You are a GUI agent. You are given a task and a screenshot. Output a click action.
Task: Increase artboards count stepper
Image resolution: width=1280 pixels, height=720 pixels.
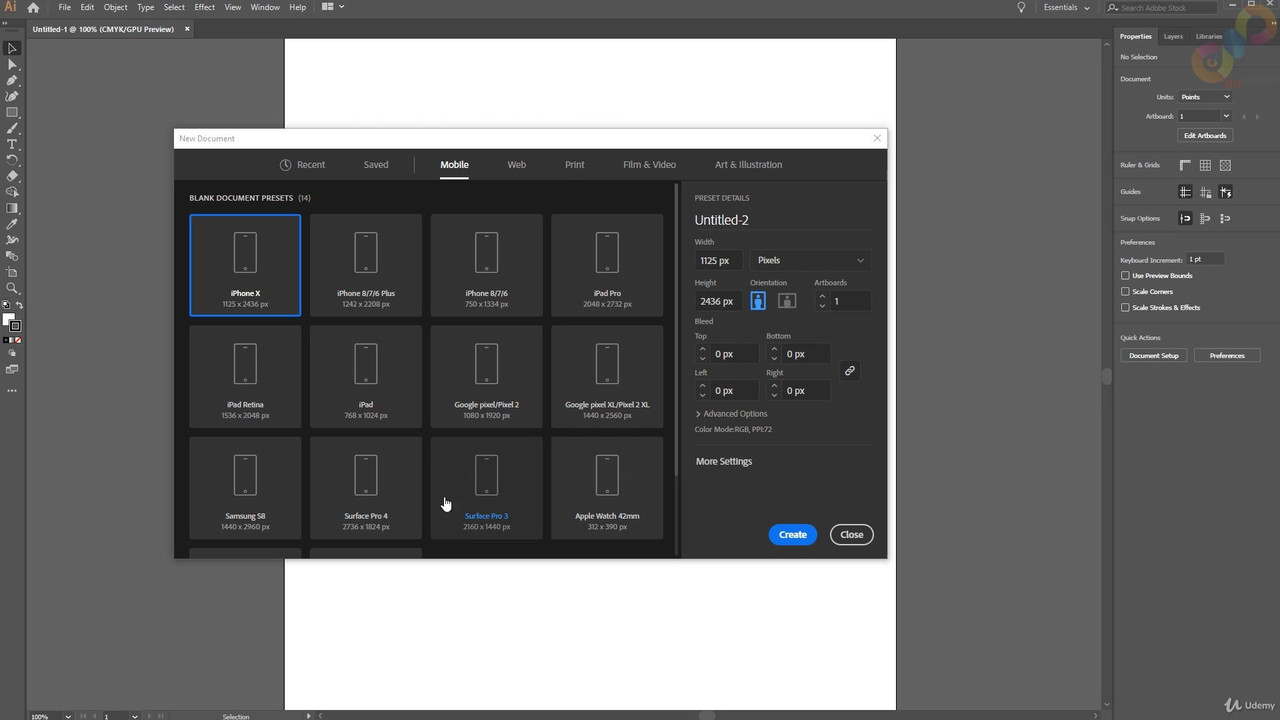coord(822,296)
